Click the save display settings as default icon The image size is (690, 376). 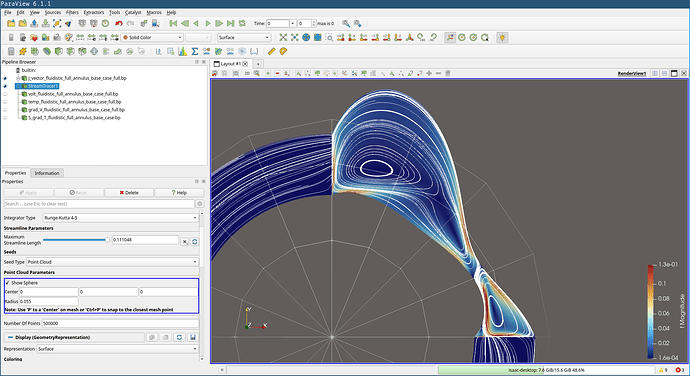click(x=193, y=337)
